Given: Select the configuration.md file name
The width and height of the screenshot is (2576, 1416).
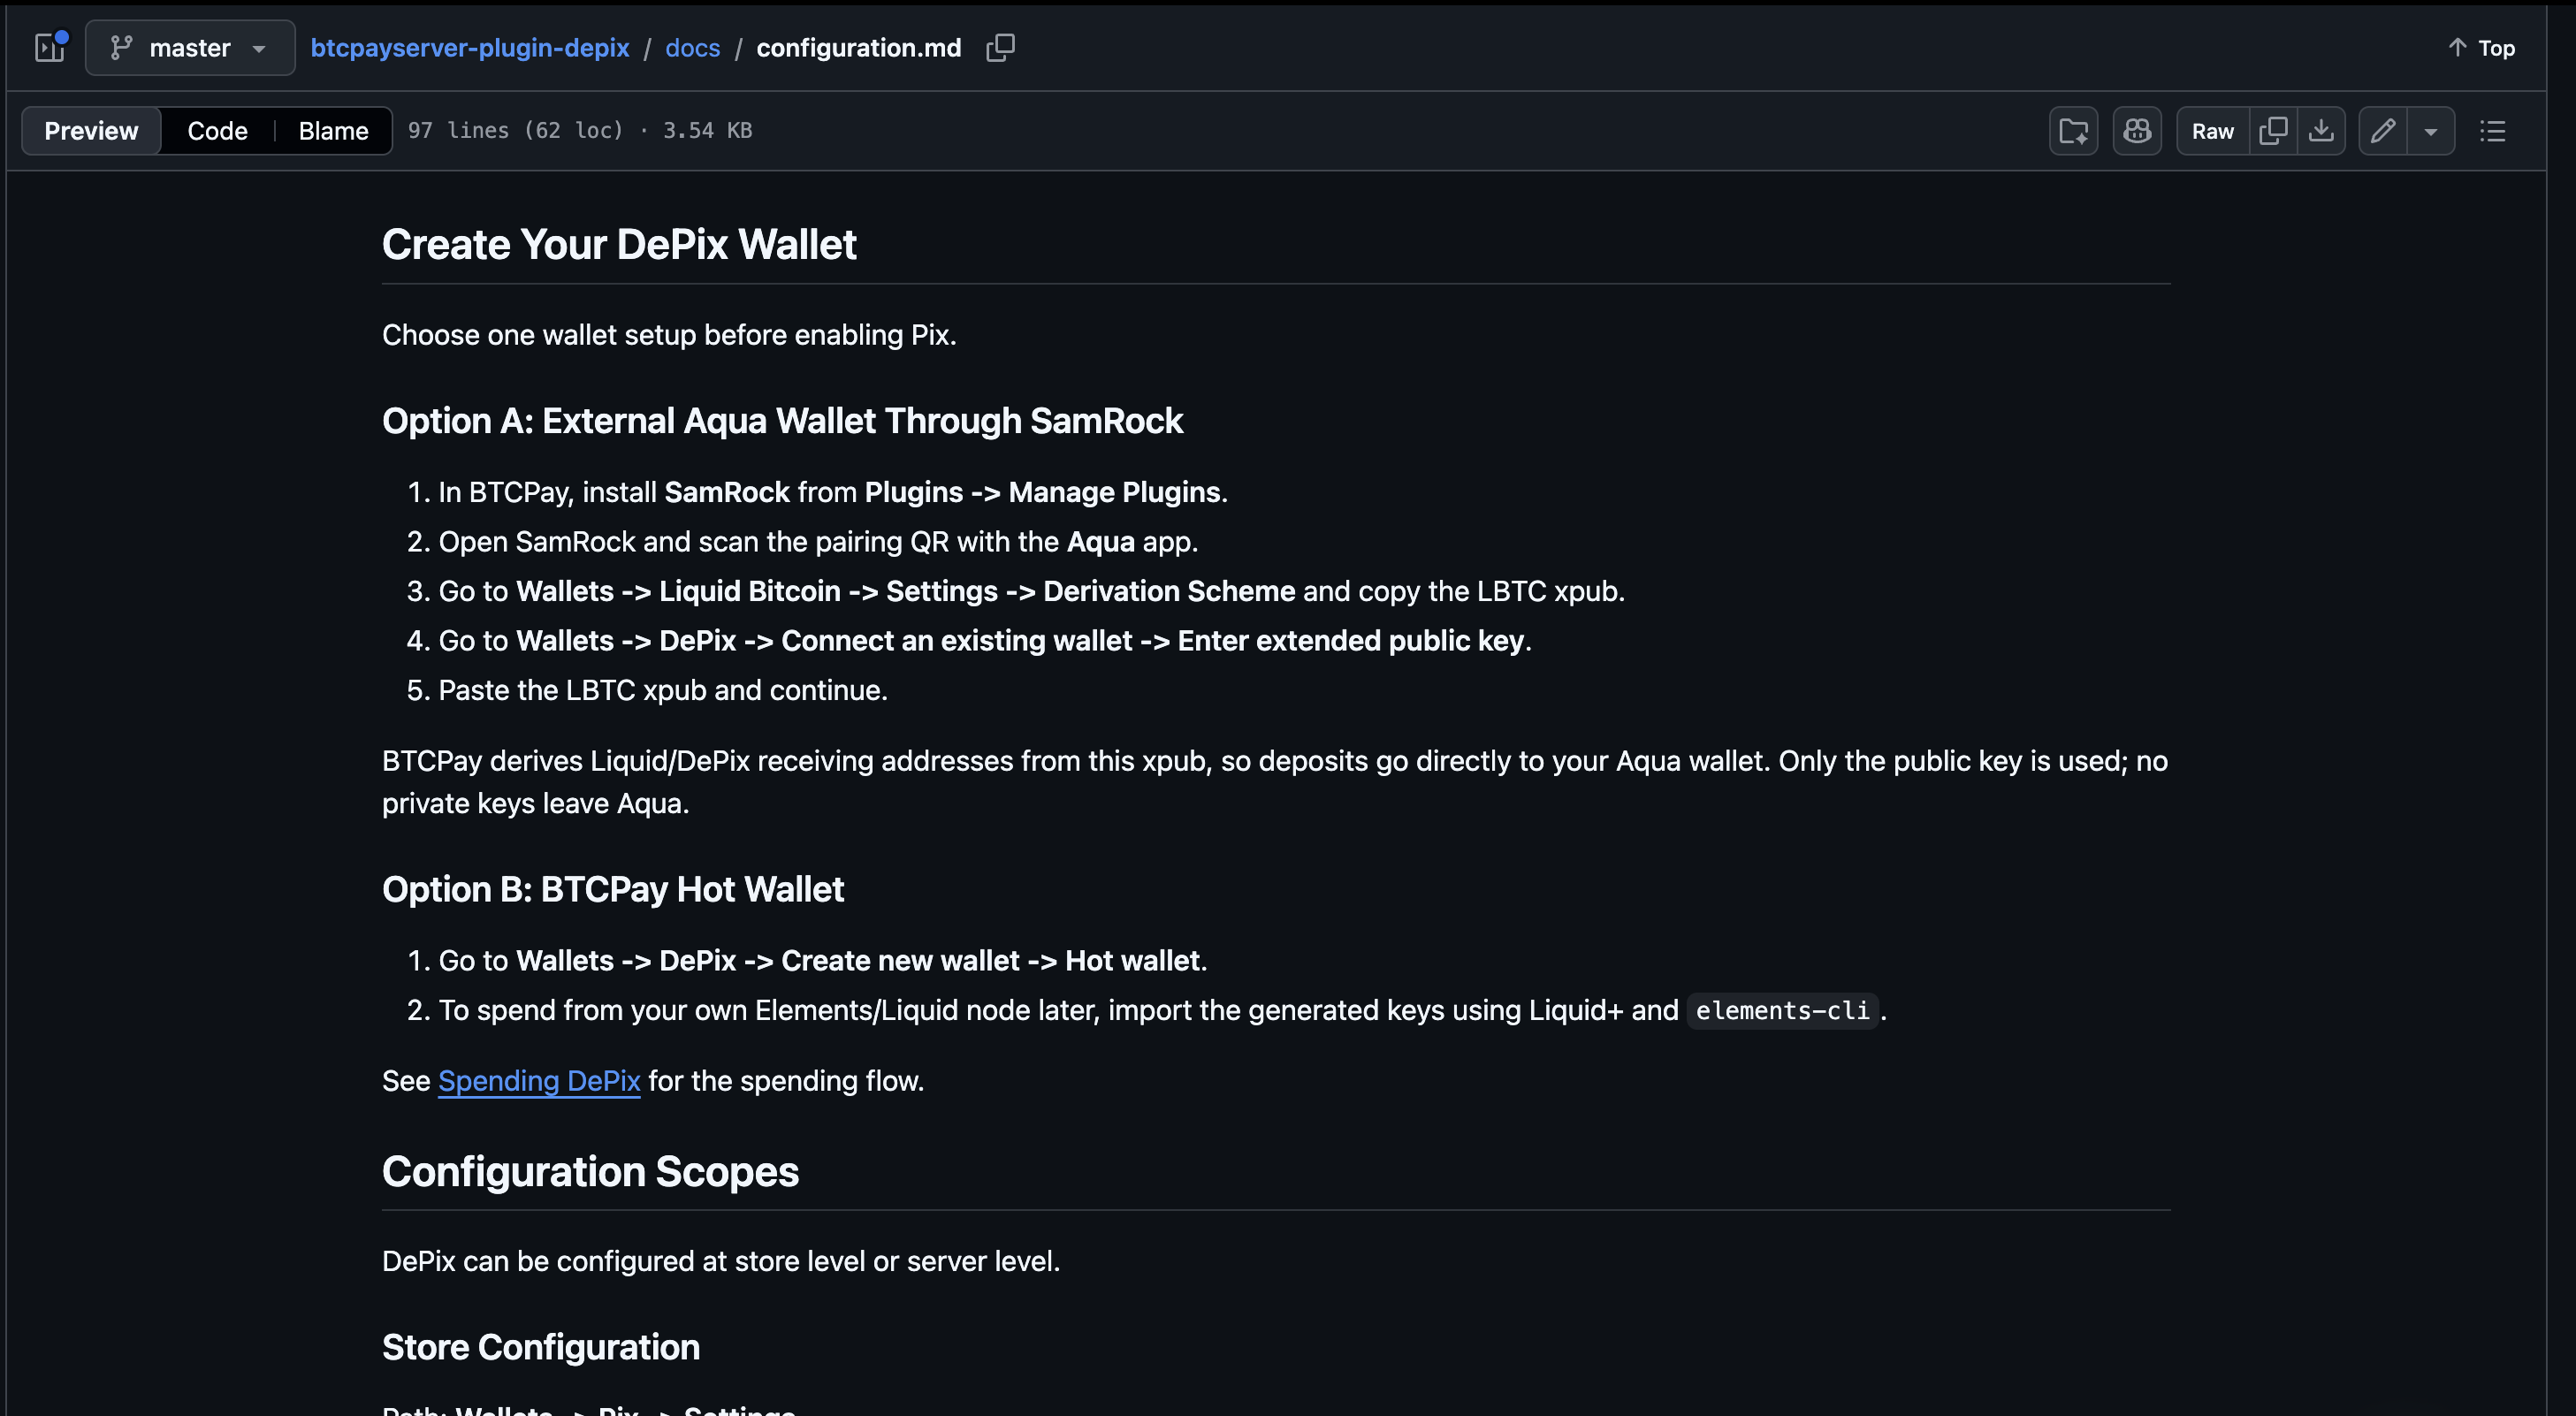Looking at the screenshot, I should click(858, 47).
